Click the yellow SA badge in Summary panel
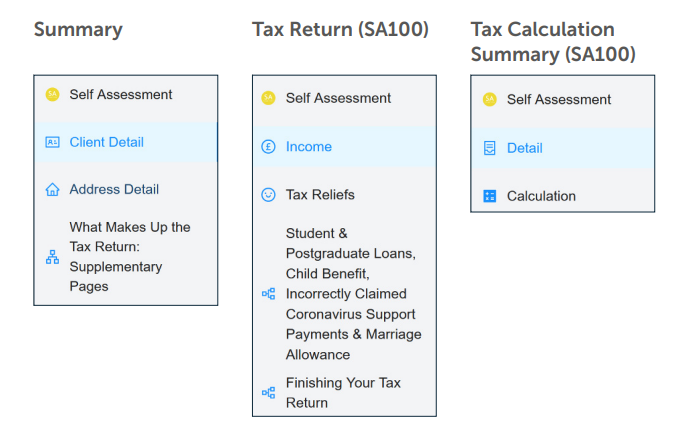 pyautogui.click(x=52, y=94)
